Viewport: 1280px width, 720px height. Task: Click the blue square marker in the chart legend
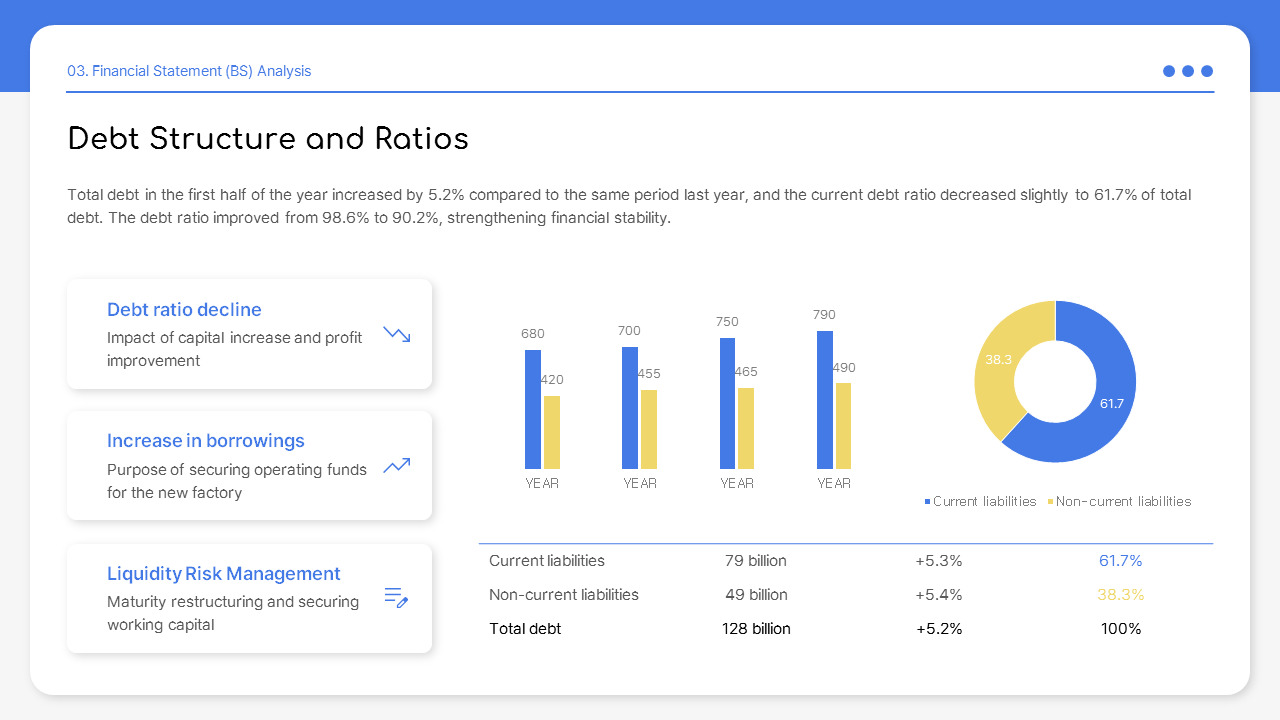click(927, 501)
